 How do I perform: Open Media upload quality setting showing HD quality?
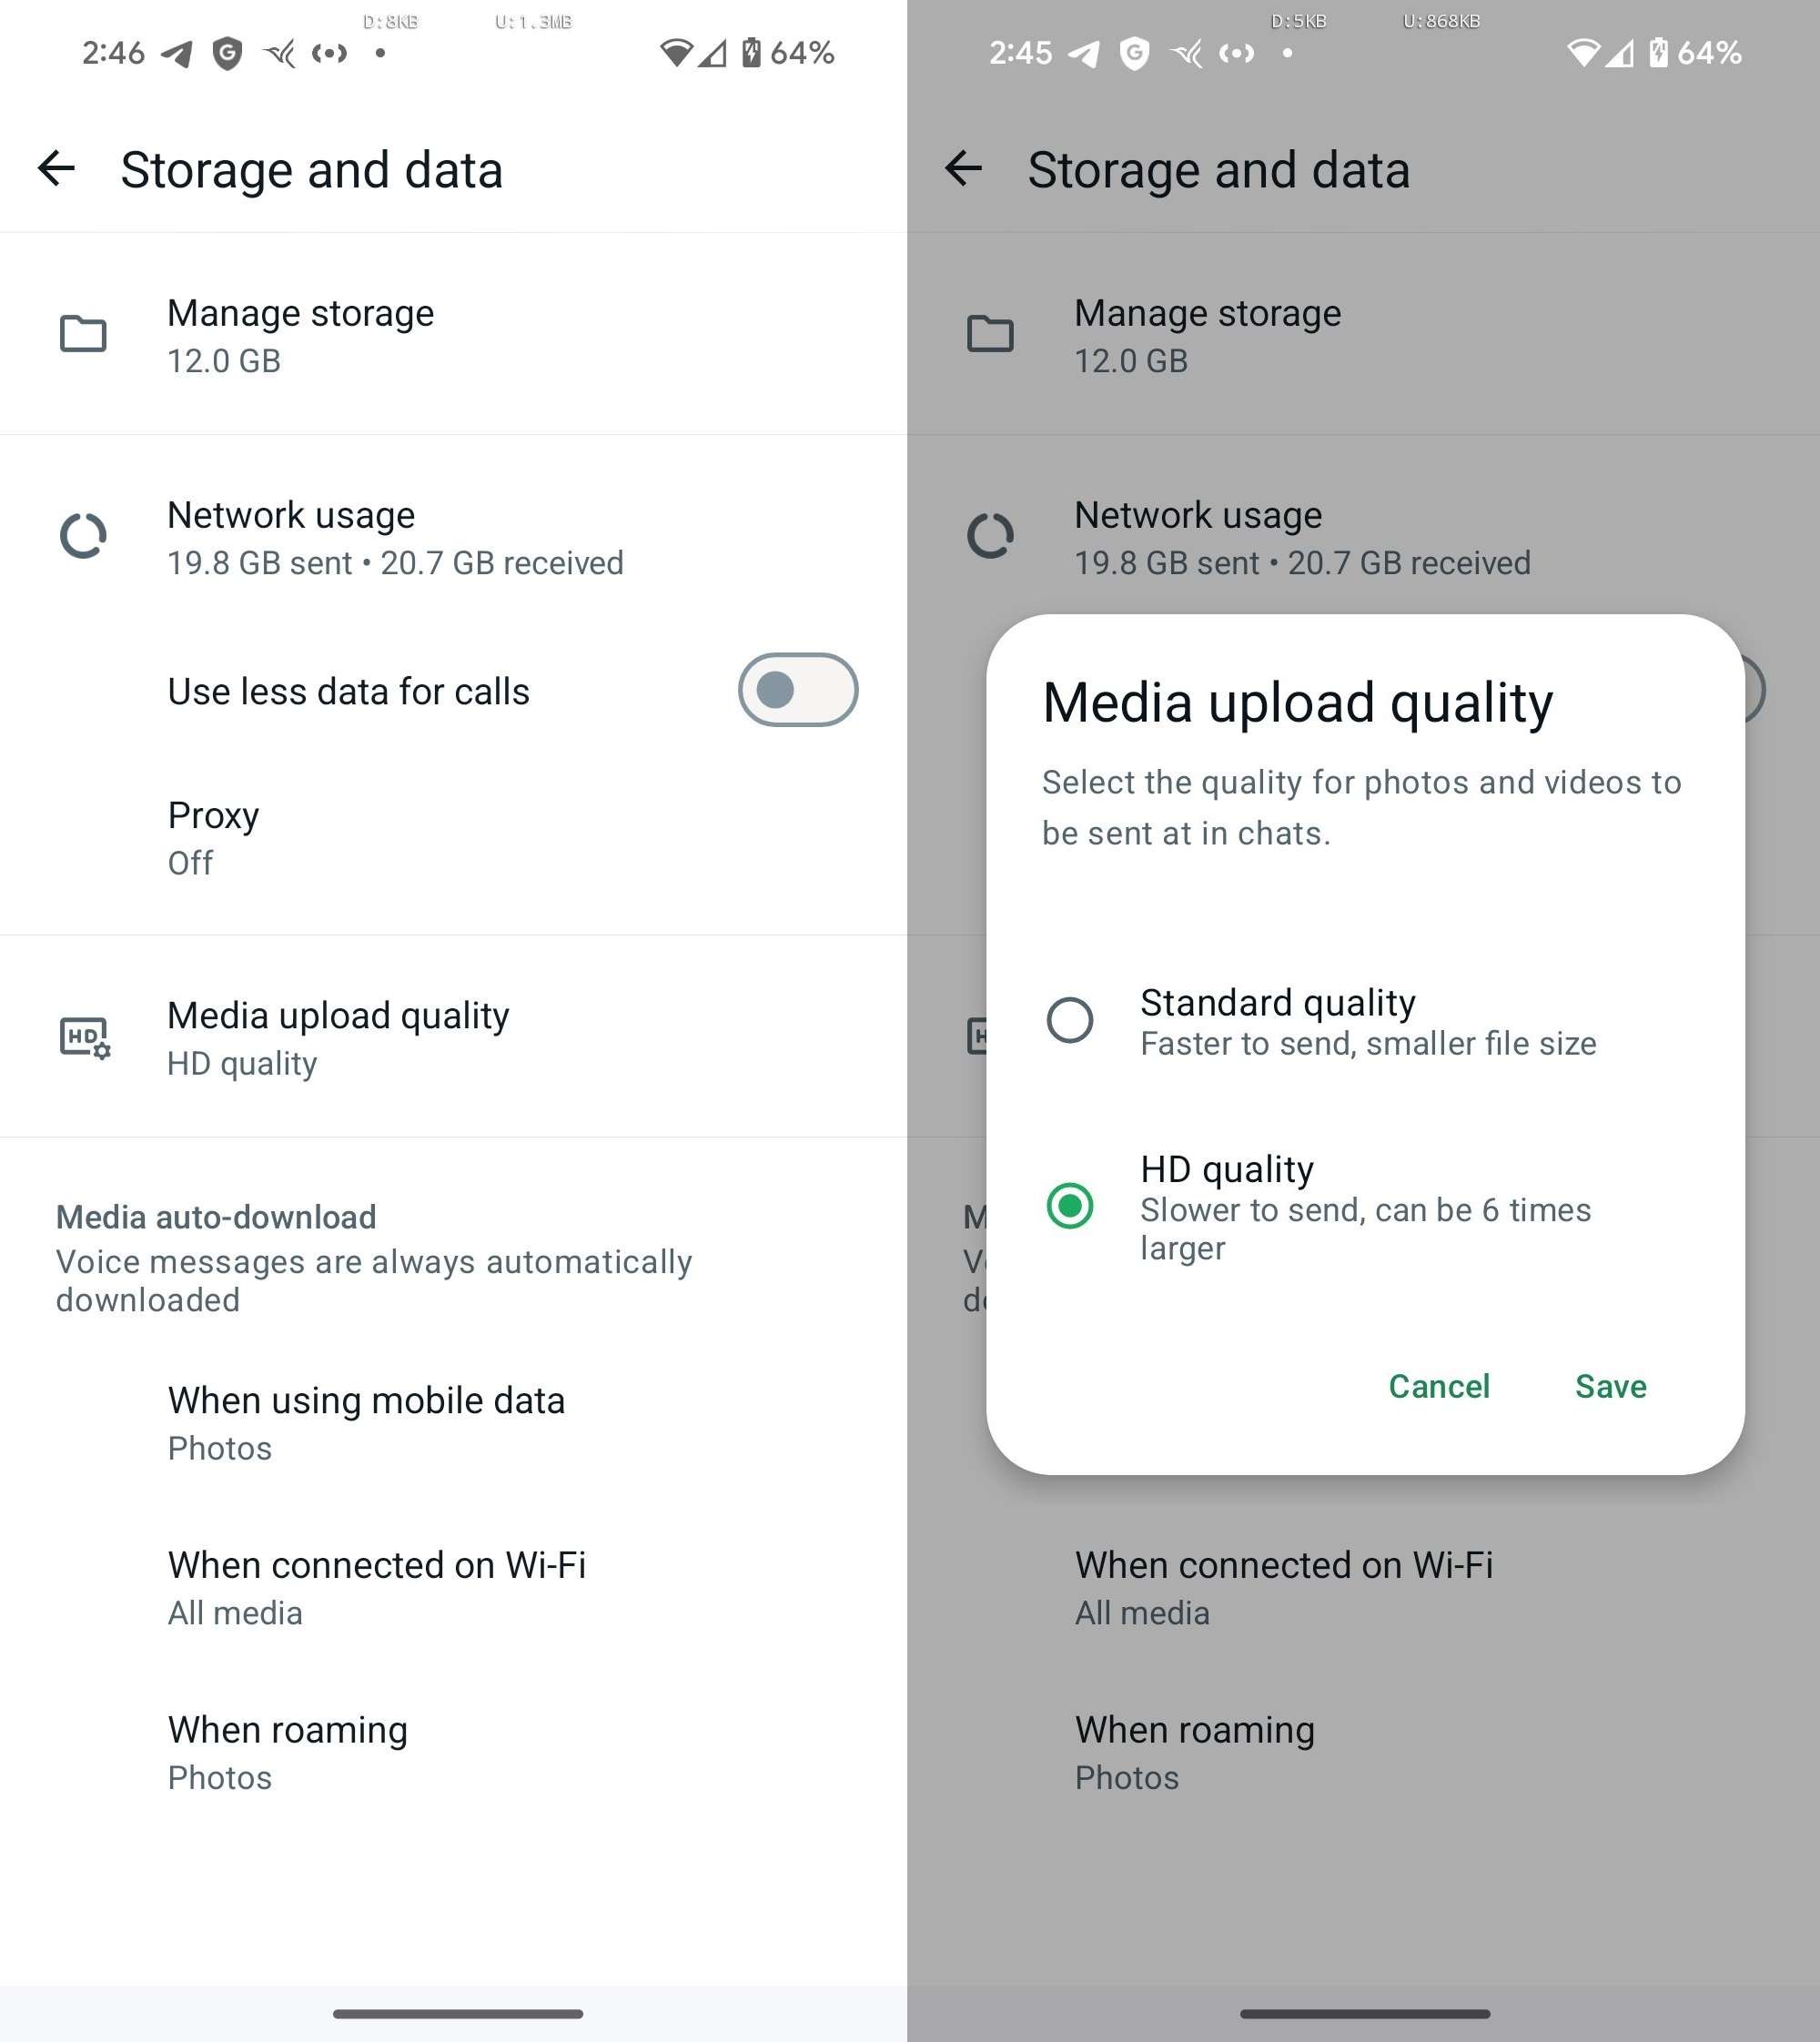pos(454,1037)
